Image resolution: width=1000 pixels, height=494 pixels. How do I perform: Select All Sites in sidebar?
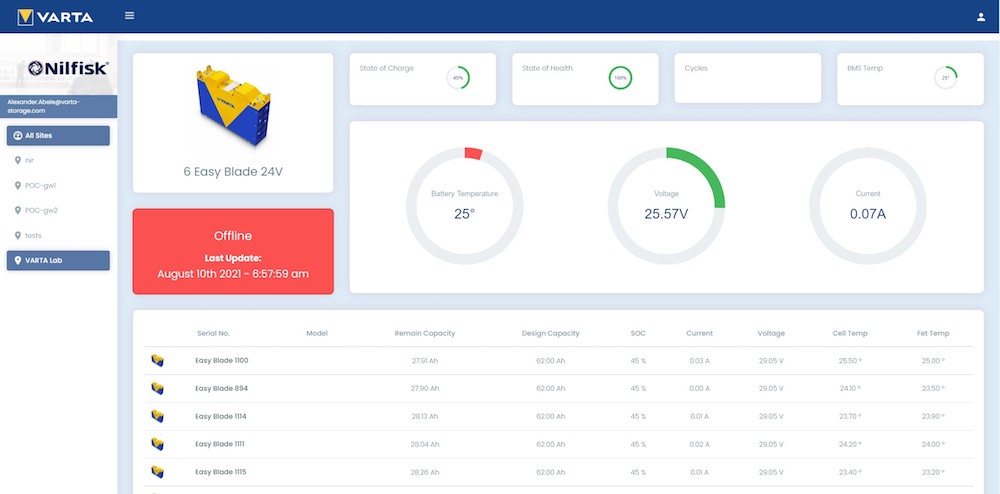click(x=58, y=135)
